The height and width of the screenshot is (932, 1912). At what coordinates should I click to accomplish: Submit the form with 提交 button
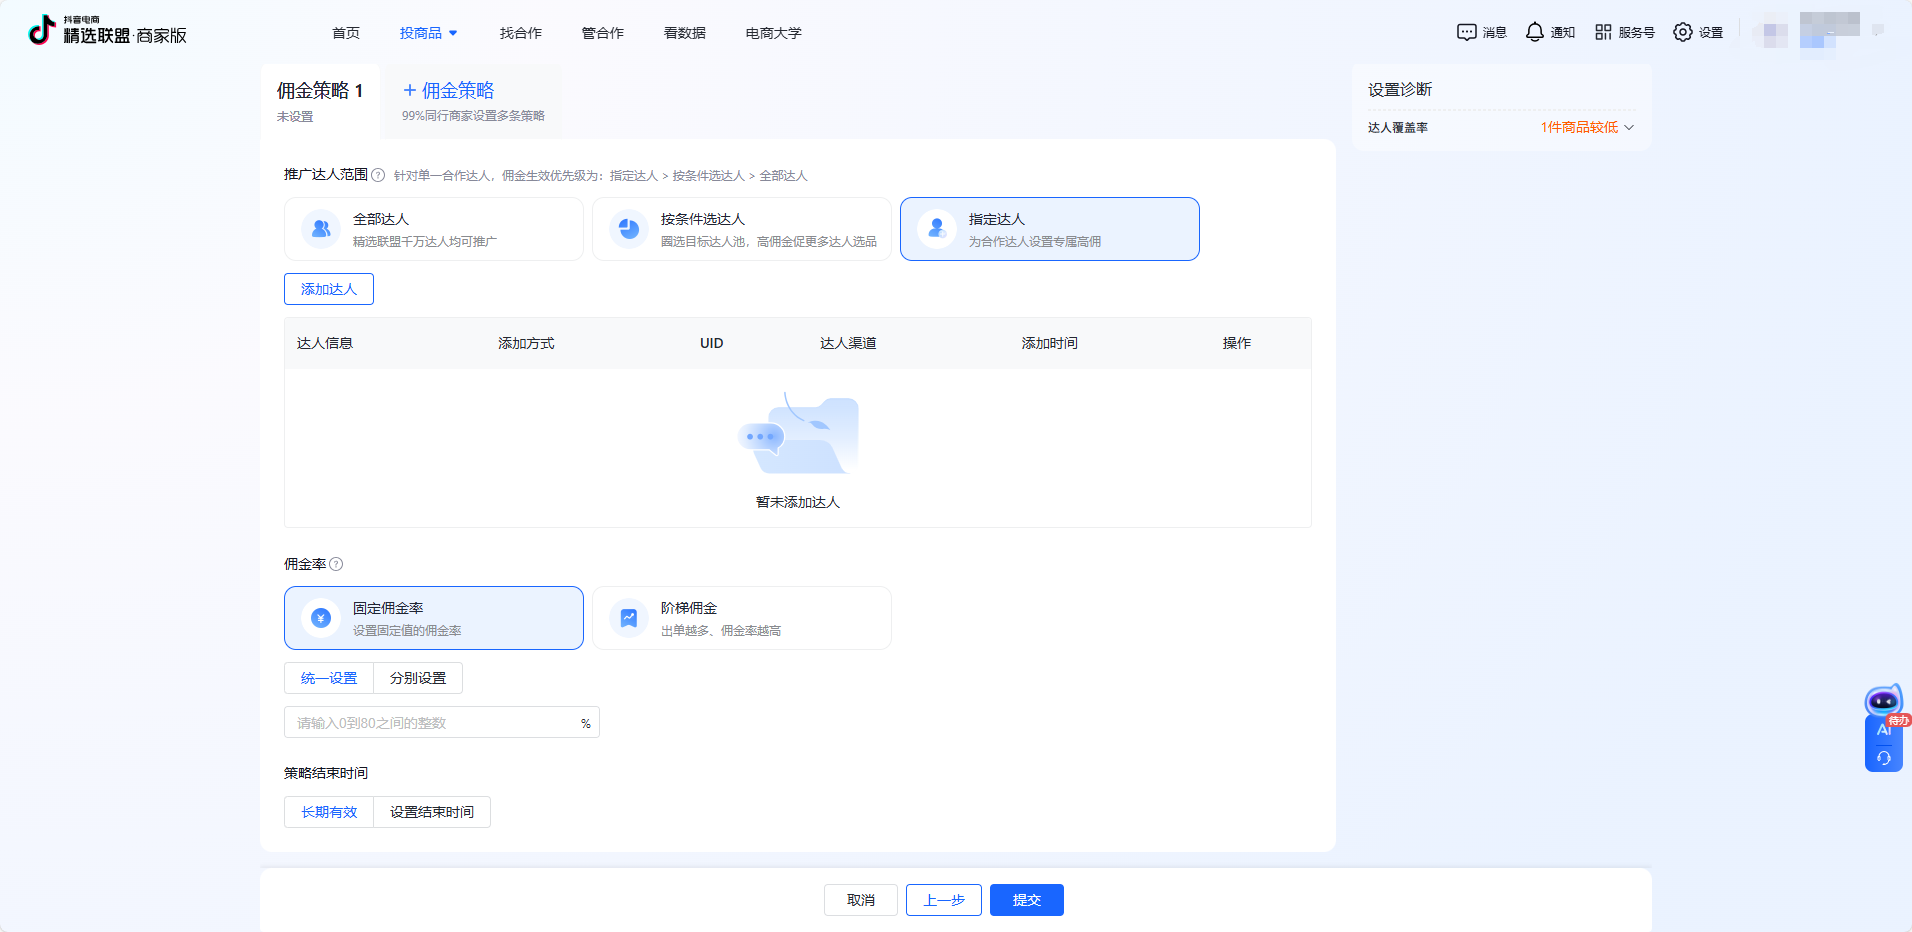pyautogui.click(x=1026, y=900)
